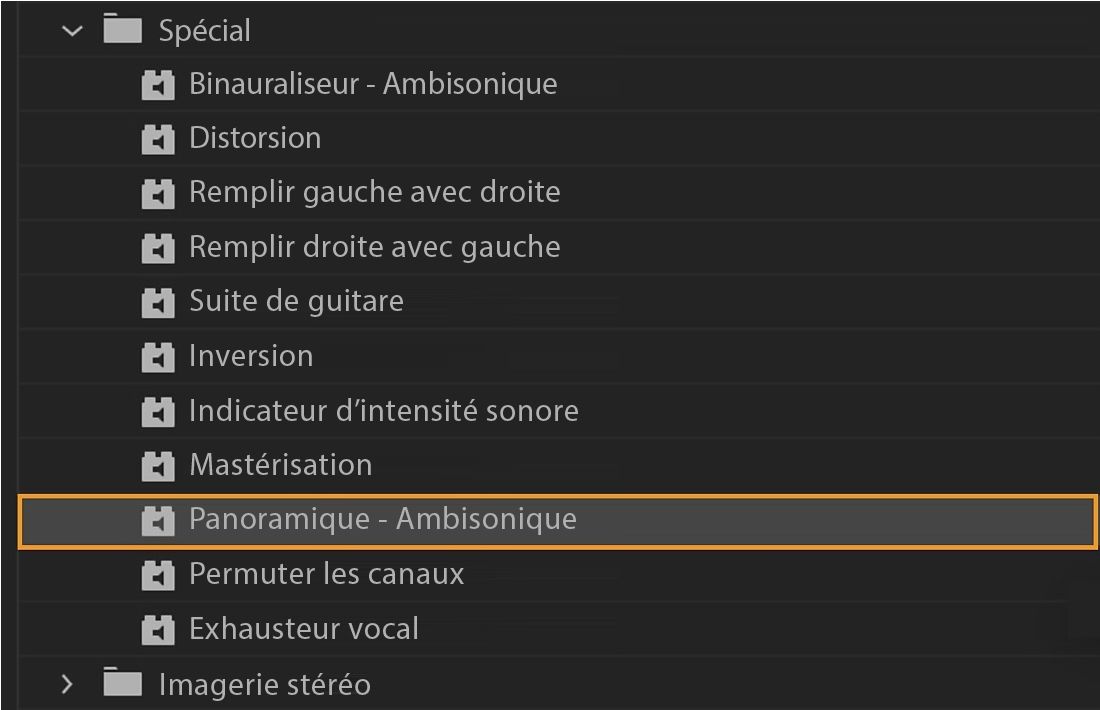Click the plugin icon beside Binauraliseur - Ambisonique
1100x710 pixels.
158,84
